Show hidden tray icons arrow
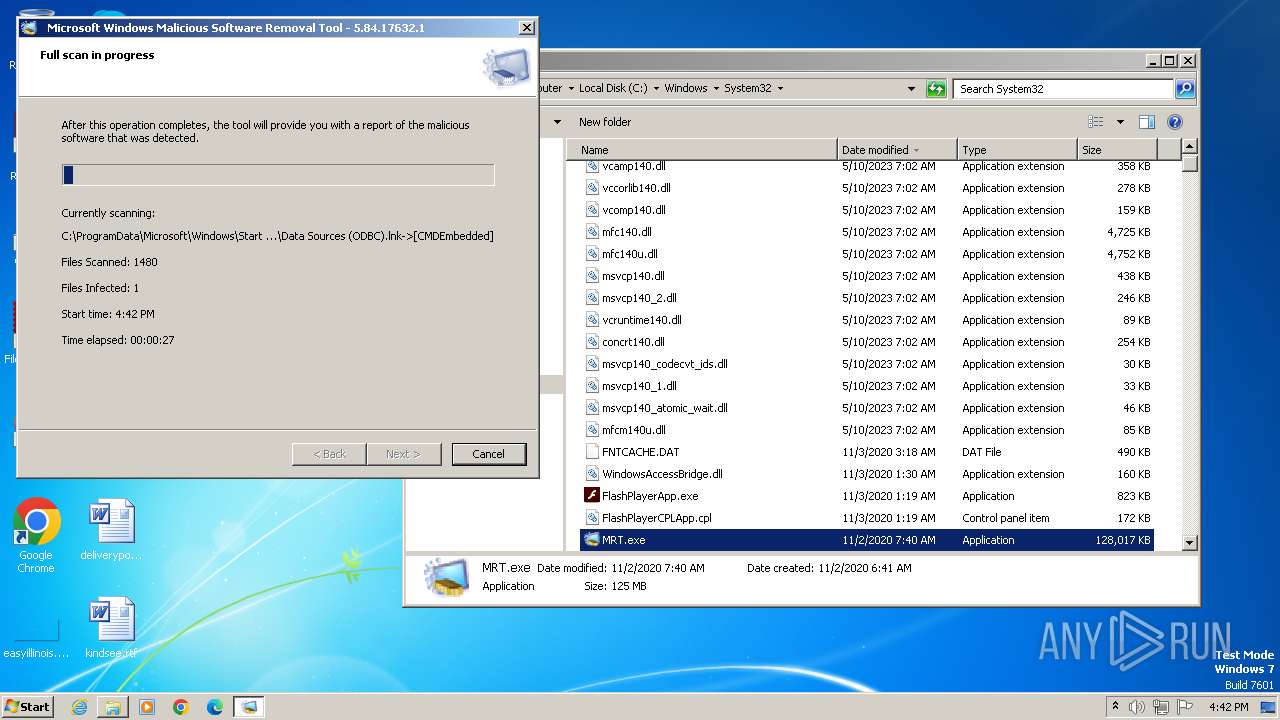The image size is (1280, 720). (1115, 707)
